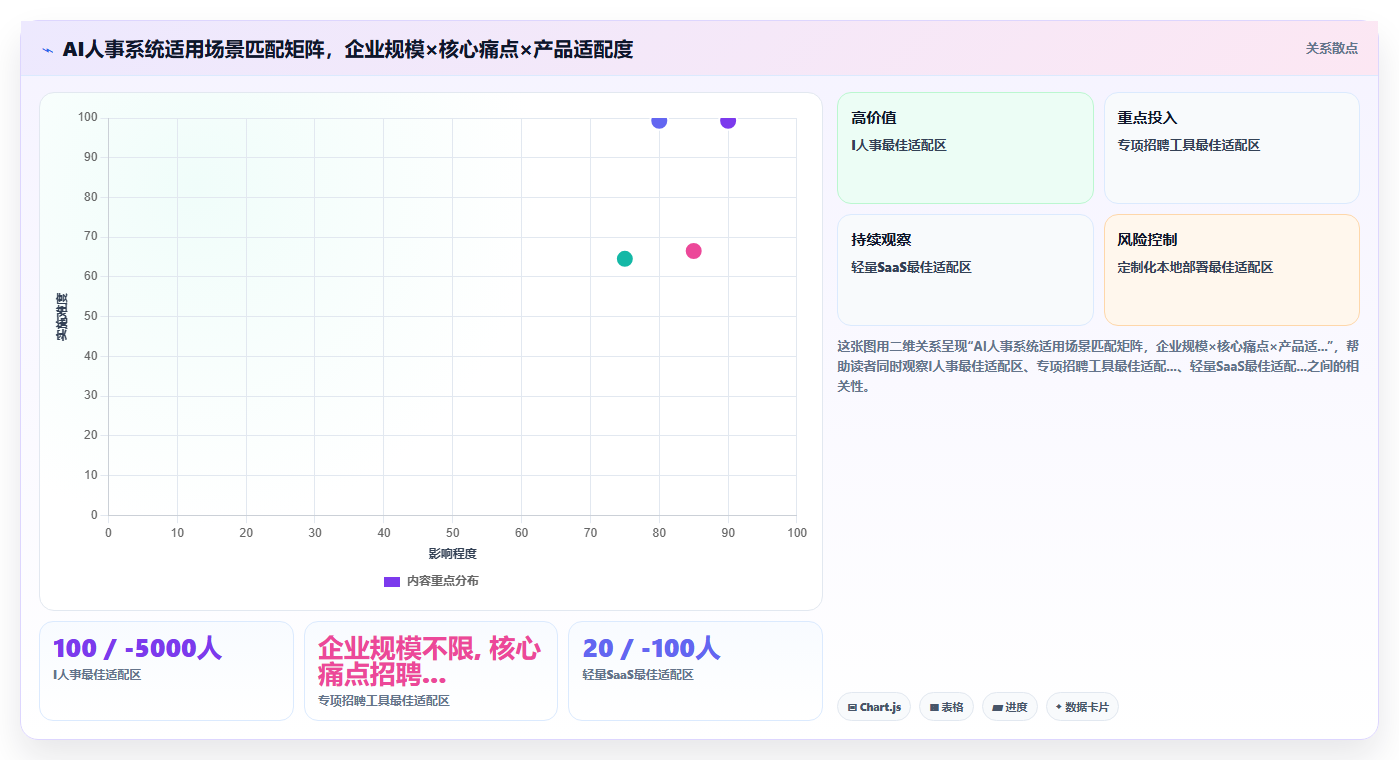Click the 进度 chip icon

pos(997,707)
